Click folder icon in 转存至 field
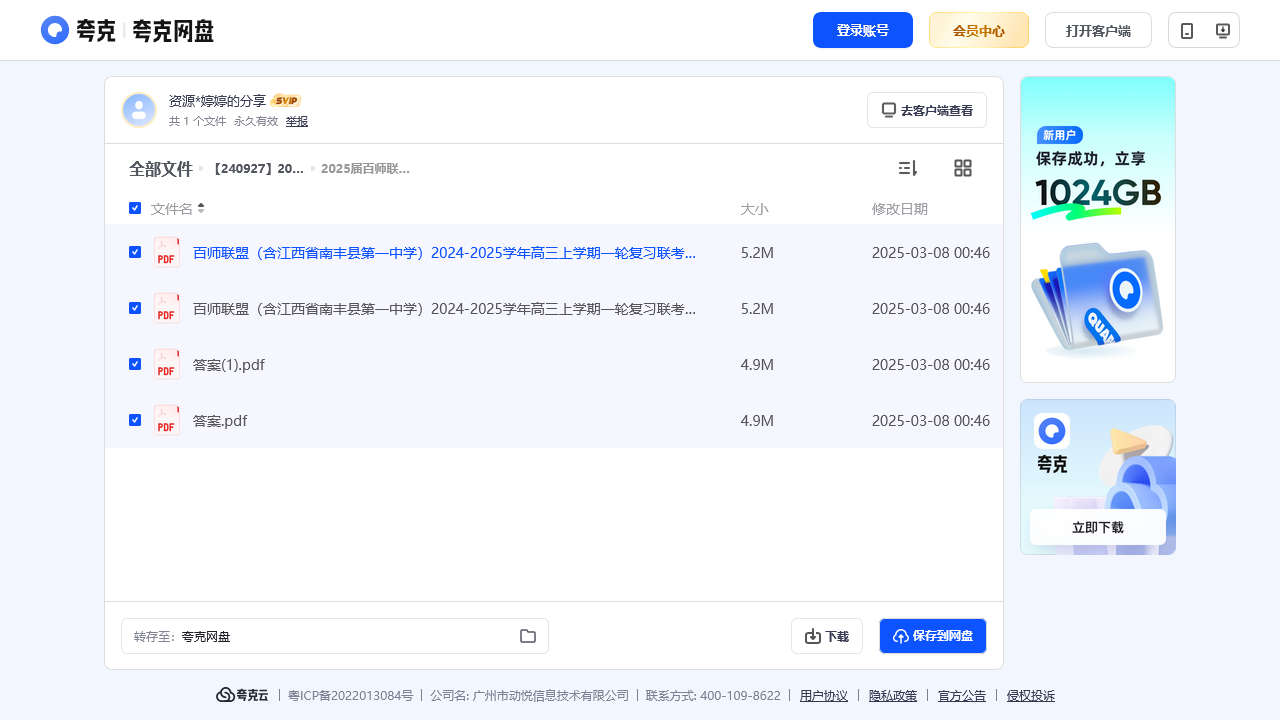Screen dimensions: 1280x720 pyautogui.click(x=528, y=636)
